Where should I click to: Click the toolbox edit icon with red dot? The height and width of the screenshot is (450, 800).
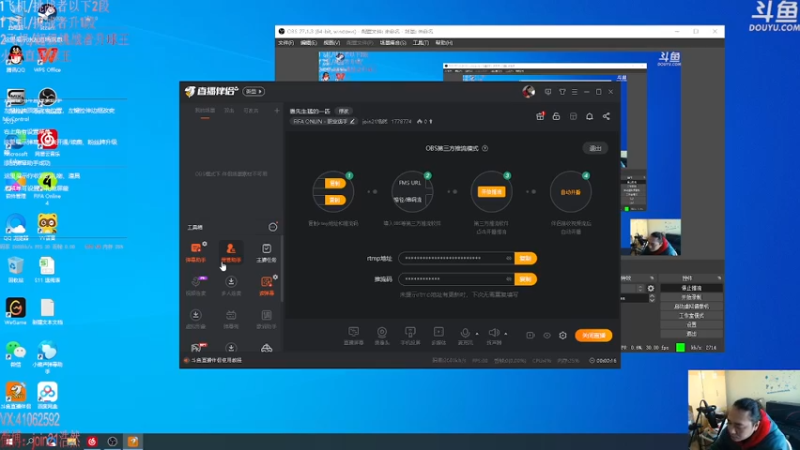coord(273,227)
